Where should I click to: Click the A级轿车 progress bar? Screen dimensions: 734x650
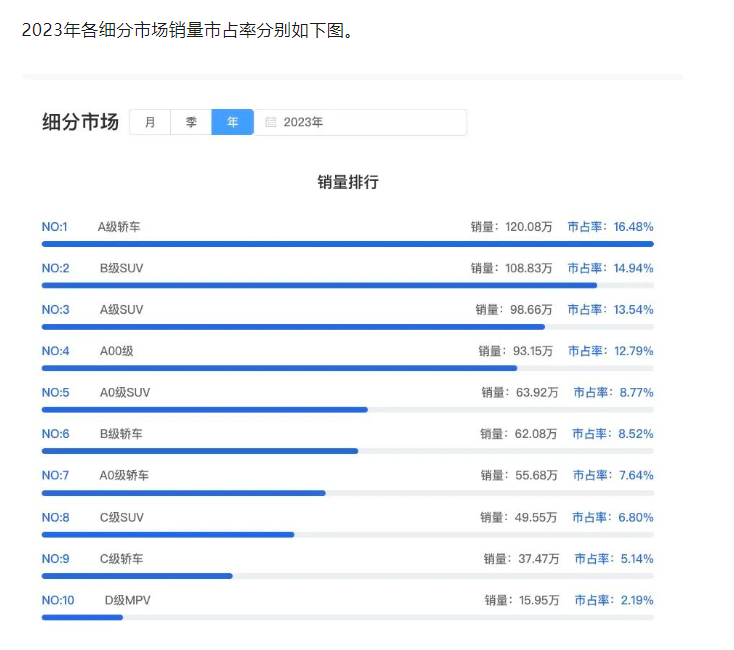347,244
